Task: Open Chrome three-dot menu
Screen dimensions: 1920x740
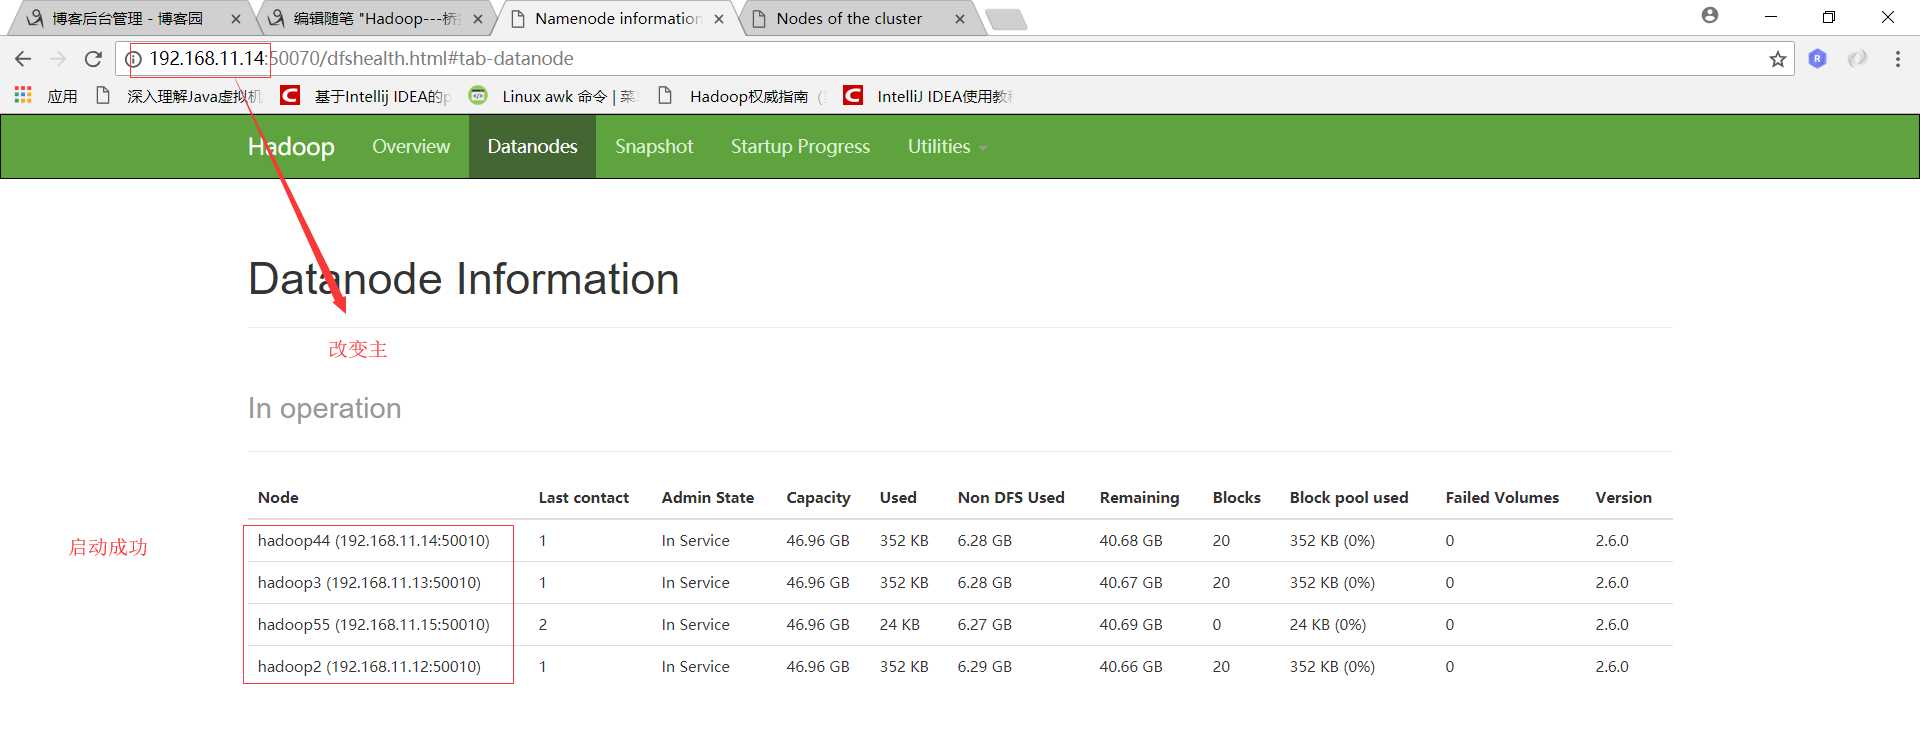Action: click(x=1897, y=59)
